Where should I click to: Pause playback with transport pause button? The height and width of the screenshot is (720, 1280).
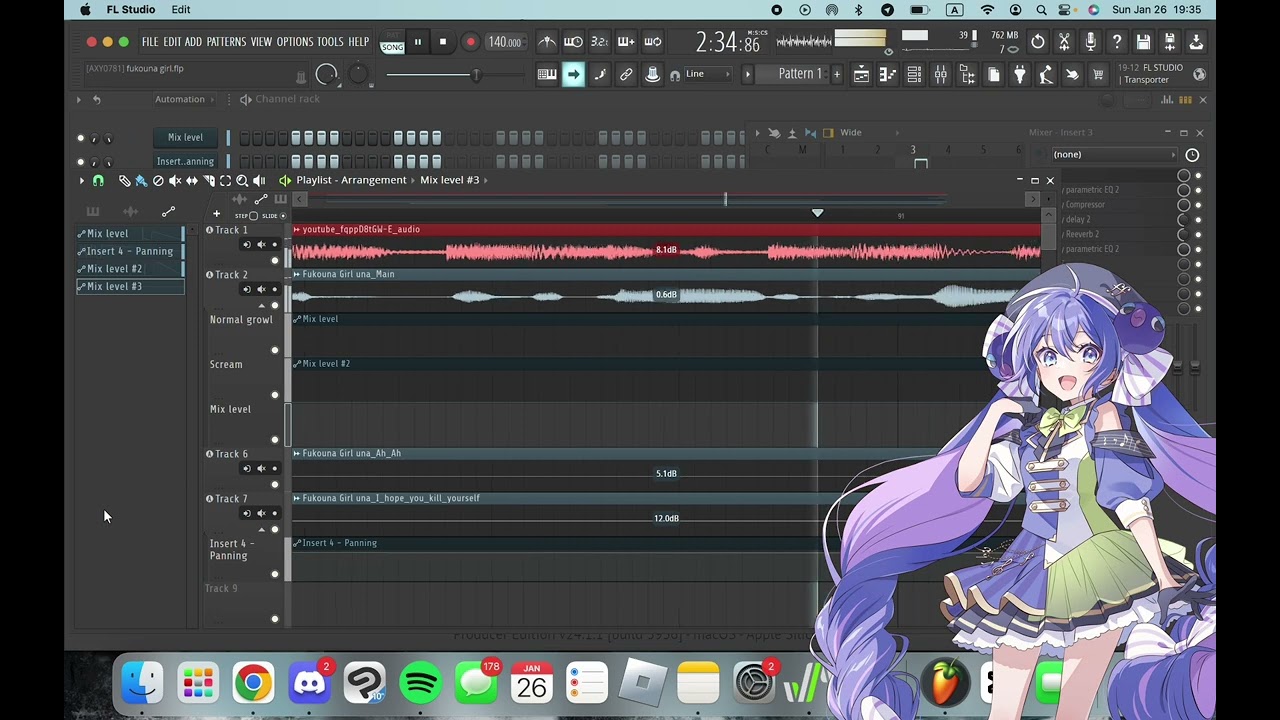[417, 42]
